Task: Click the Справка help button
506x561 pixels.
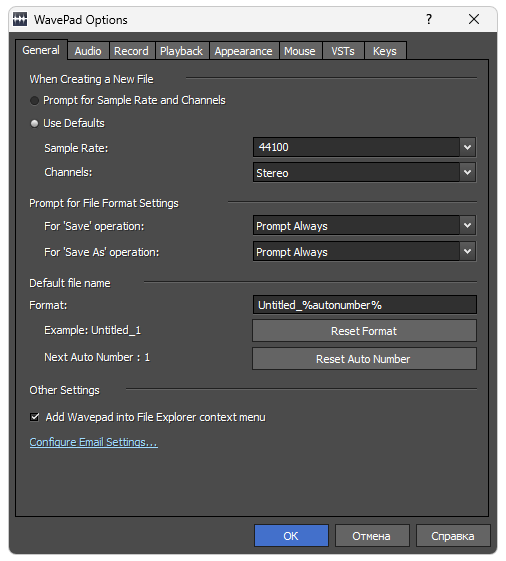Action: coord(453,536)
